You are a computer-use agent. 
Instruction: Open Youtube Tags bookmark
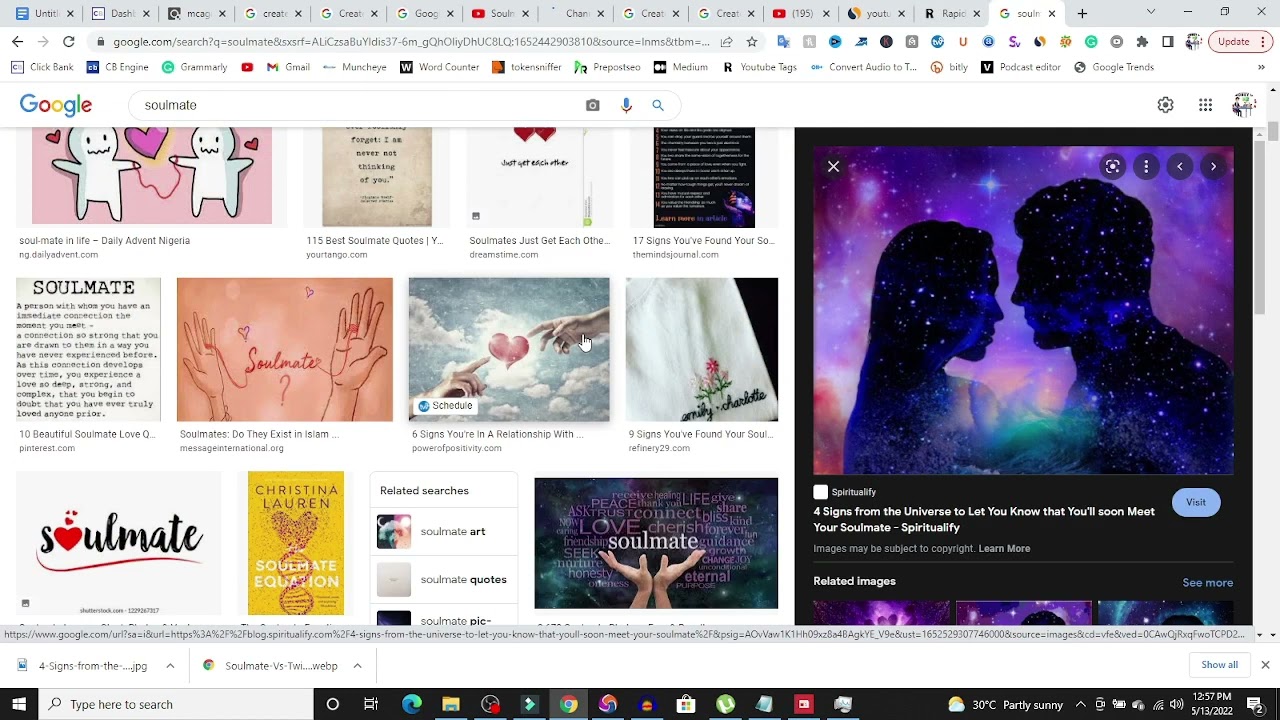tap(759, 67)
